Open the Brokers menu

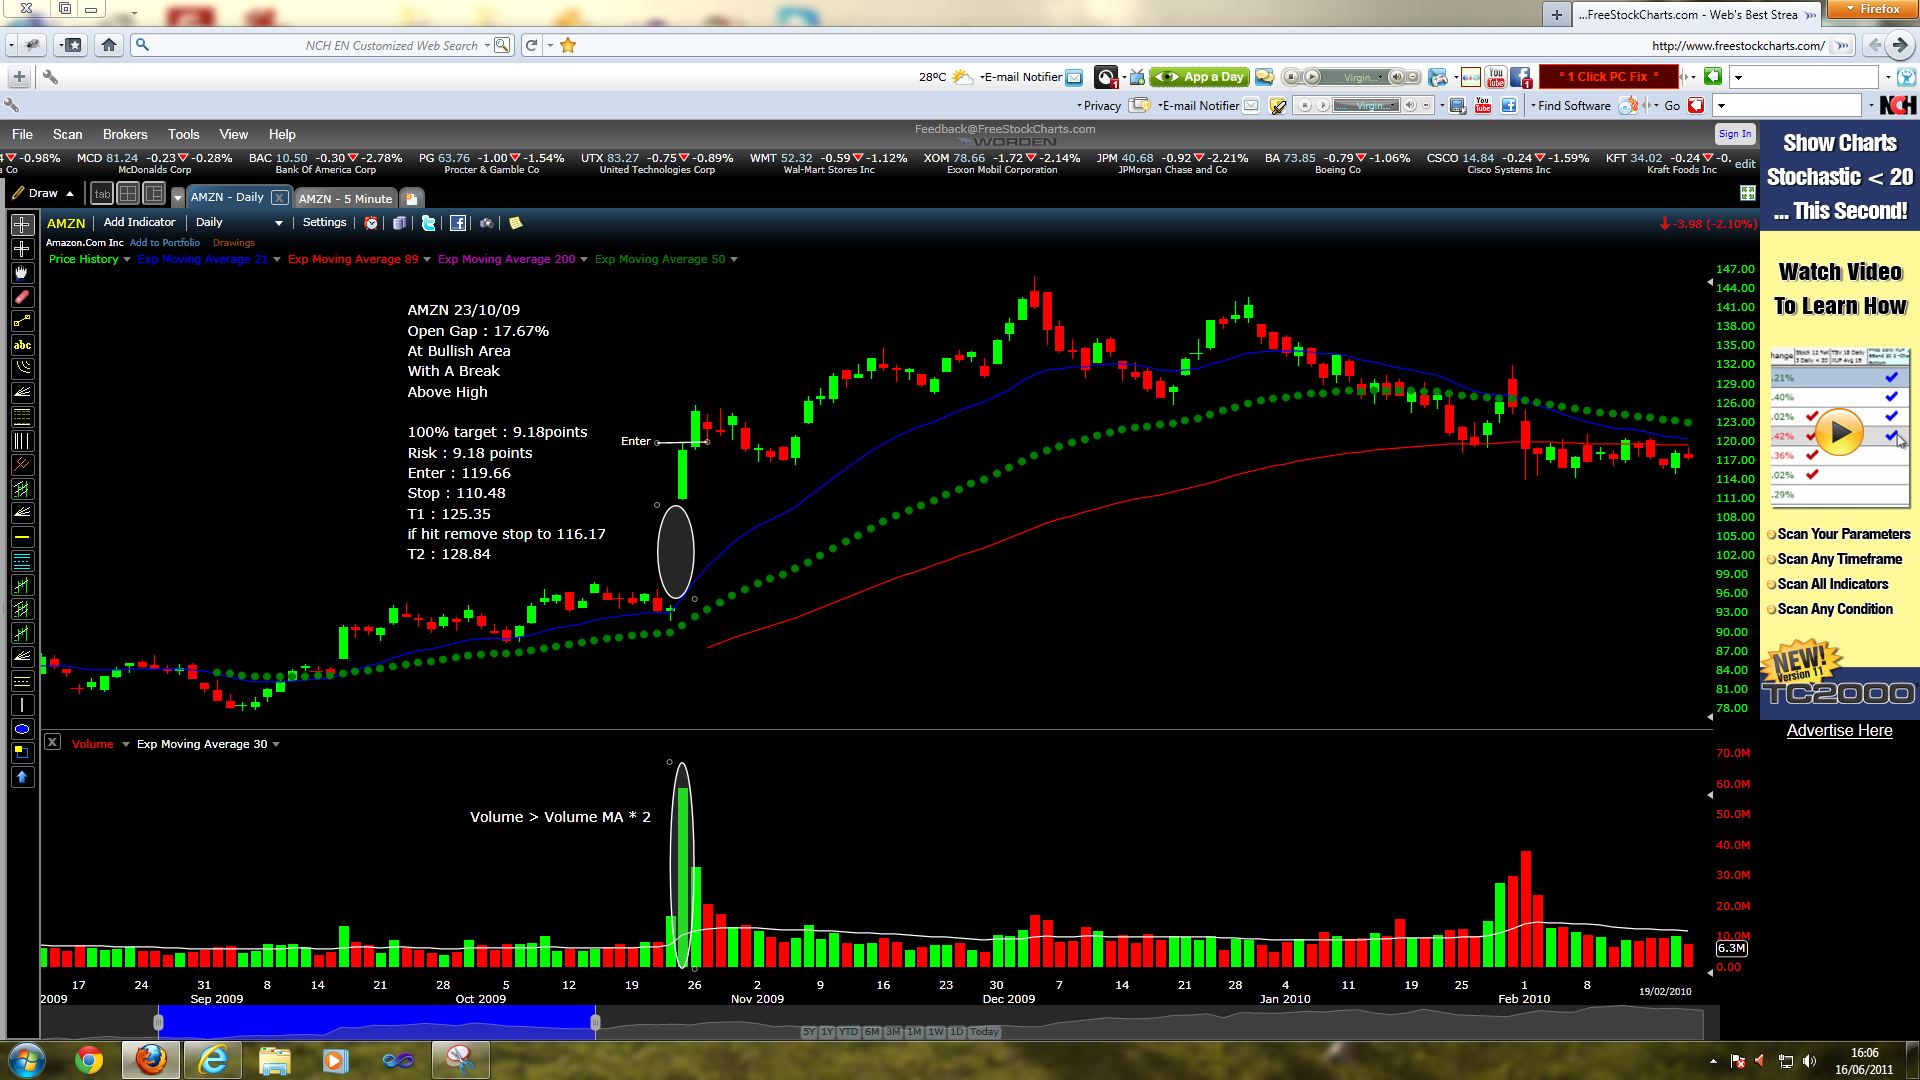point(125,134)
